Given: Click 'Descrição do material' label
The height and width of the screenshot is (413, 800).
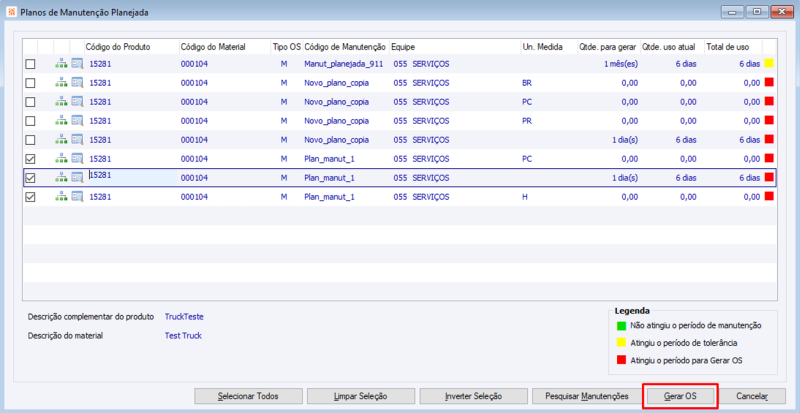Looking at the screenshot, I should [x=65, y=335].
